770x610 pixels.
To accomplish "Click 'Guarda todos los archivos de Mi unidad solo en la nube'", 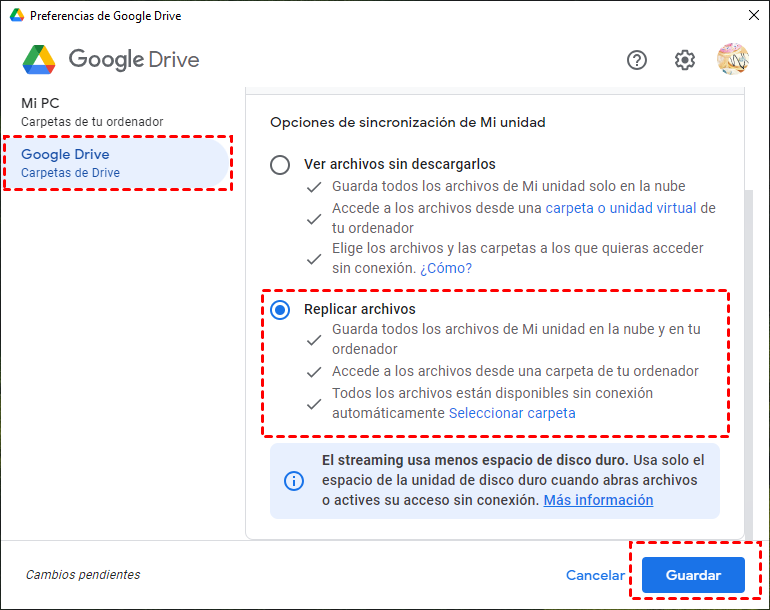I will (x=508, y=186).
